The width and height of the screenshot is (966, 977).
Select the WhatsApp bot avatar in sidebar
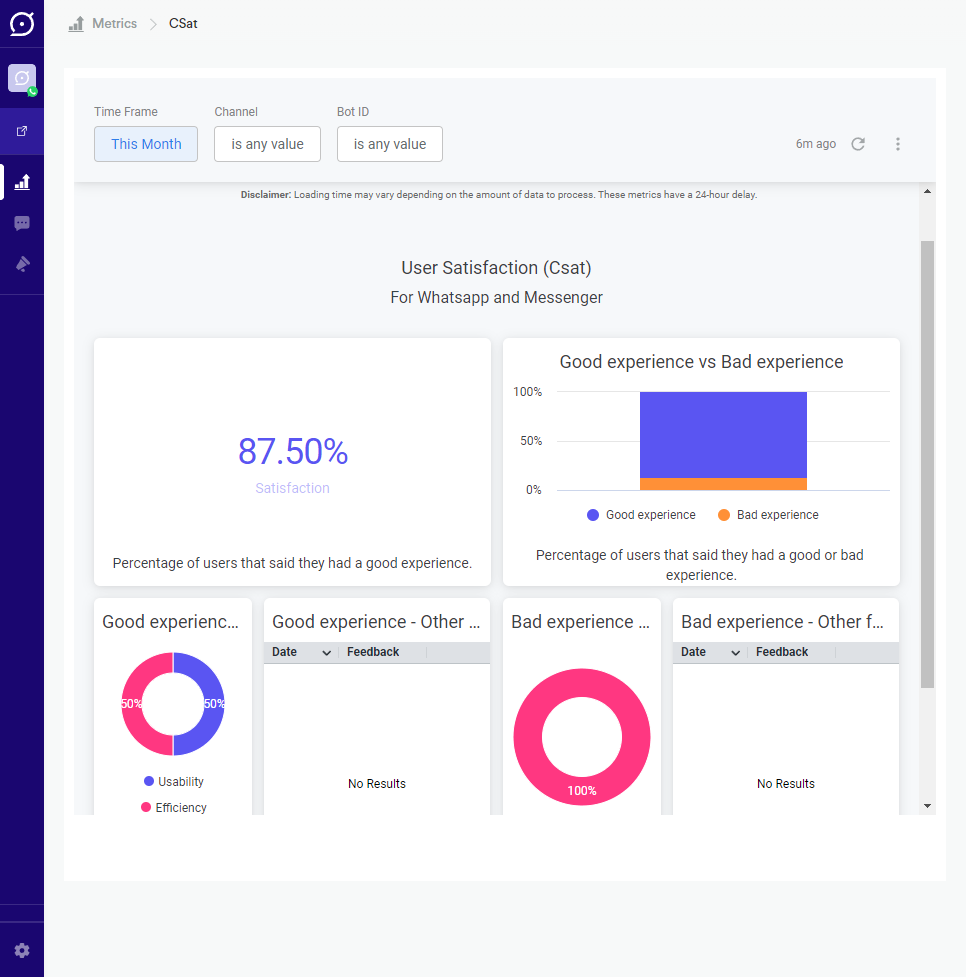pos(22,79)
